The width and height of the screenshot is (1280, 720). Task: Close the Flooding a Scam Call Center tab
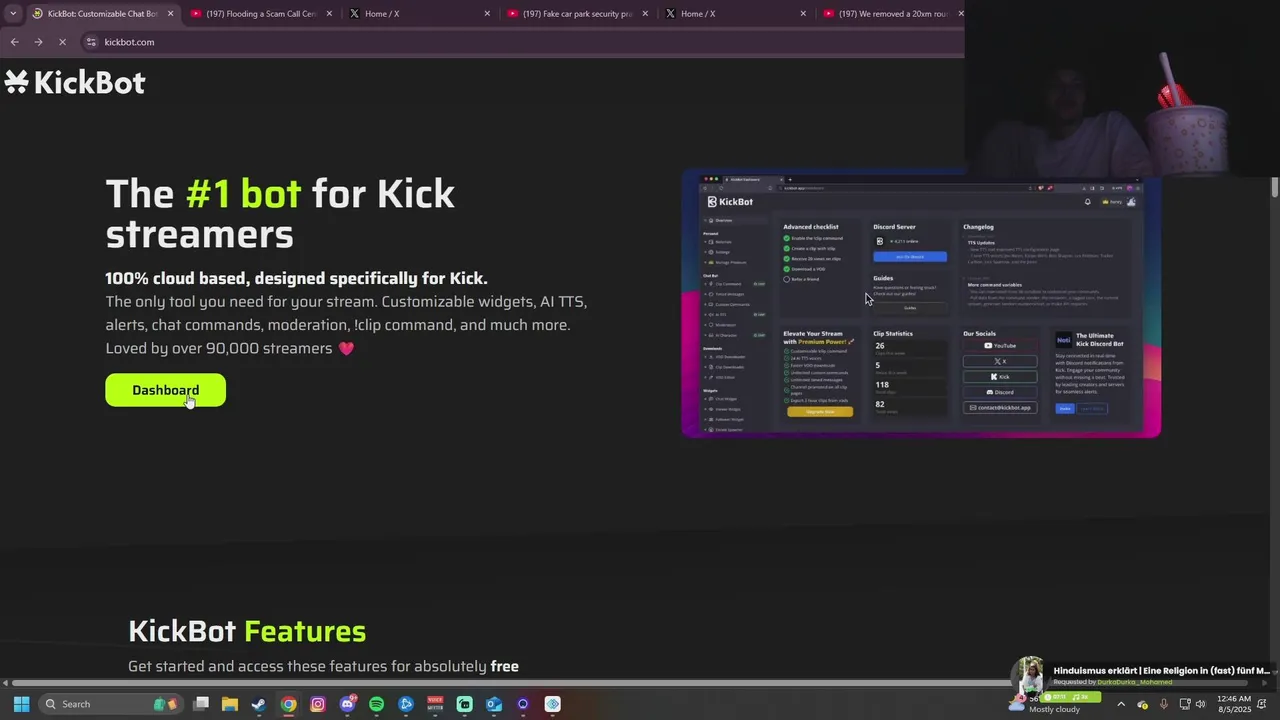[329, 14]
